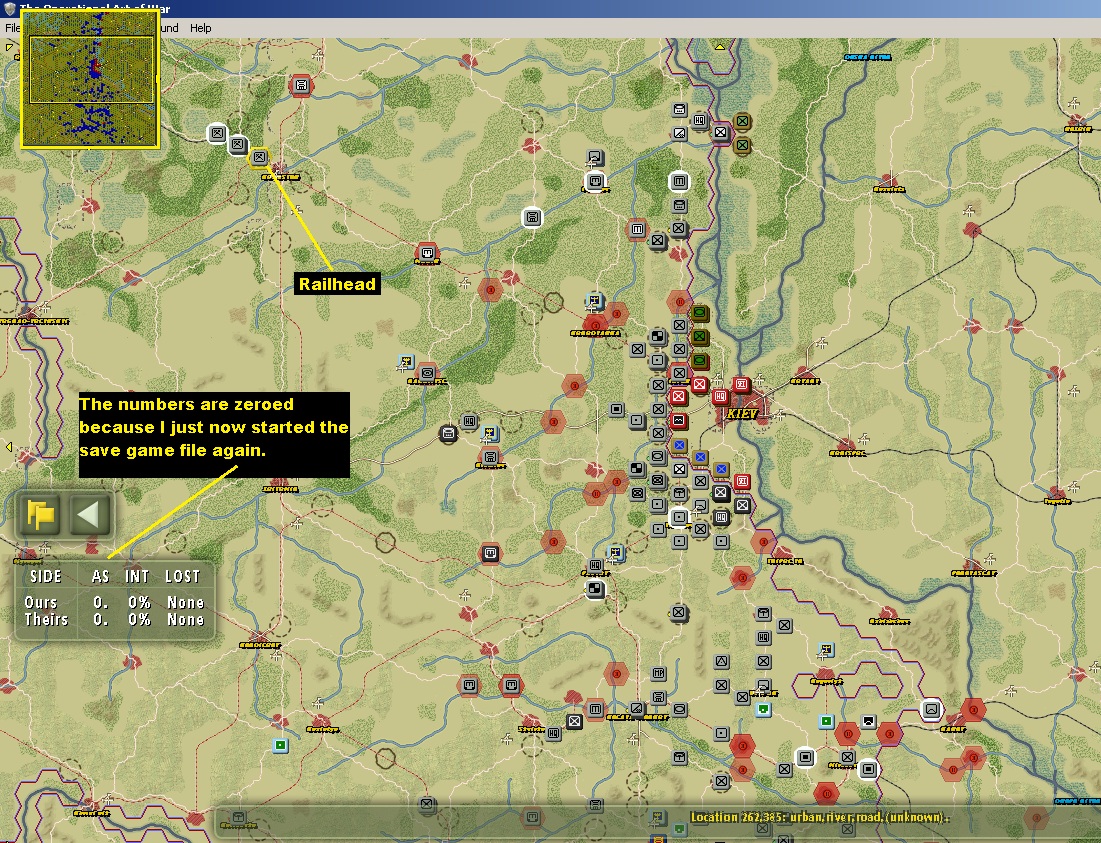The width and height of the screenshot is (1101, 843).
Task: Select the gray HQ unit beside the dark round unit
Action: click(469, 421)
